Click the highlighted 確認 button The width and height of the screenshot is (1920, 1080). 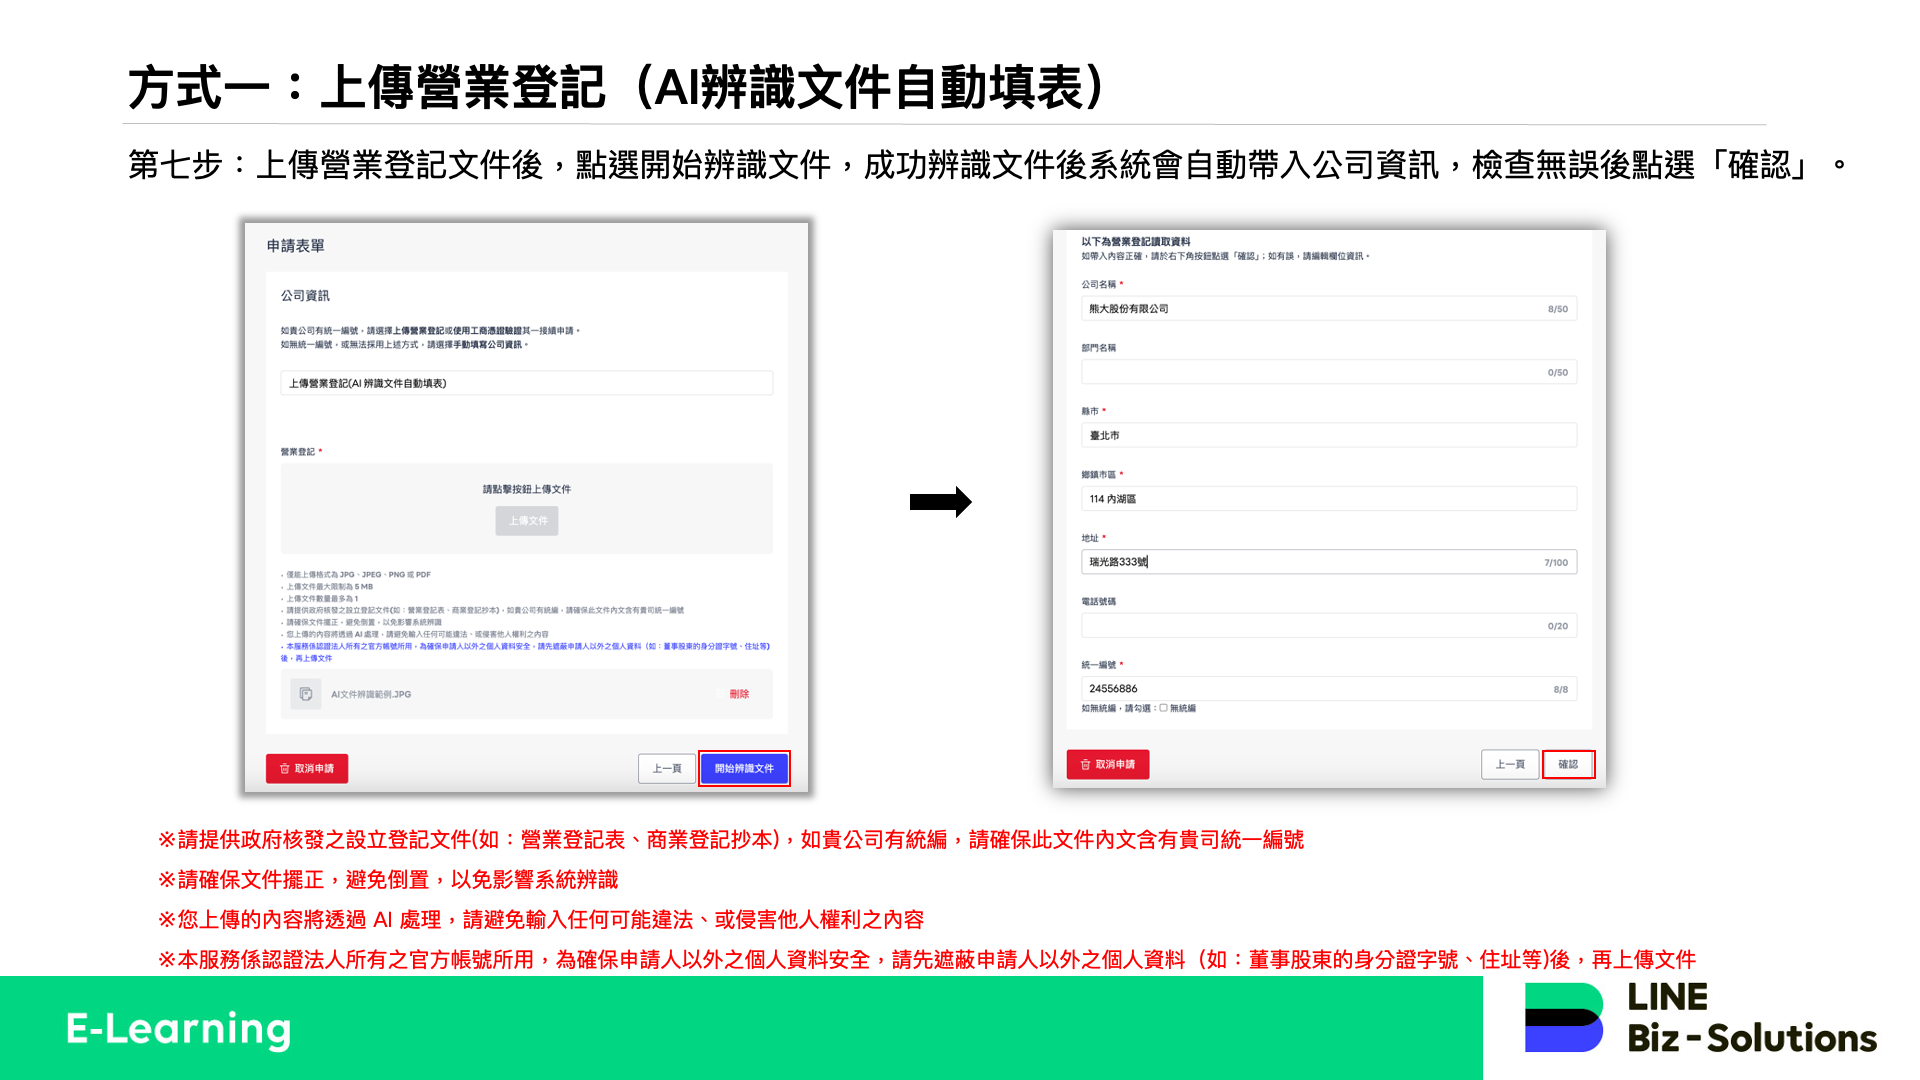tap(1568, 764)
